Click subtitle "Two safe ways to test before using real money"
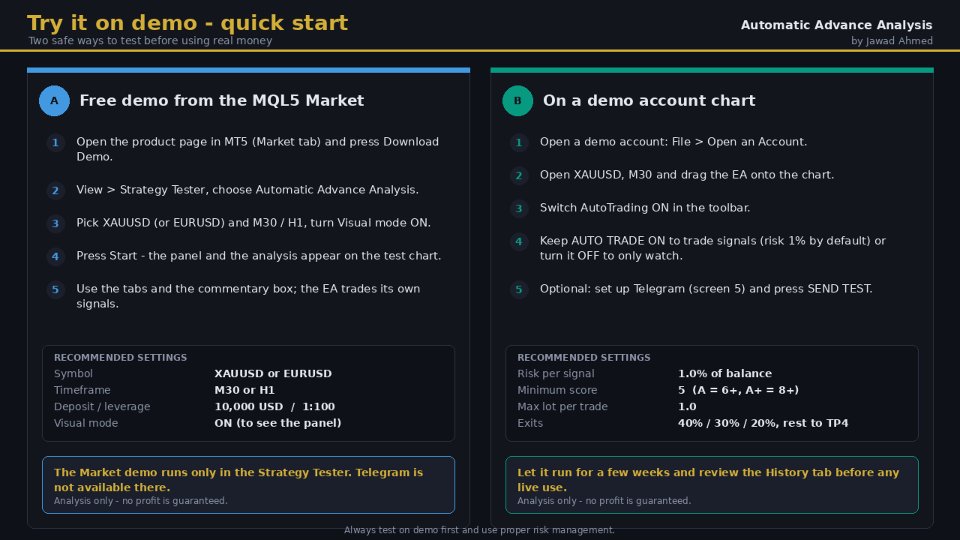Screen dimensions: 960x540 pyautogui.click(x=150, y=40)
